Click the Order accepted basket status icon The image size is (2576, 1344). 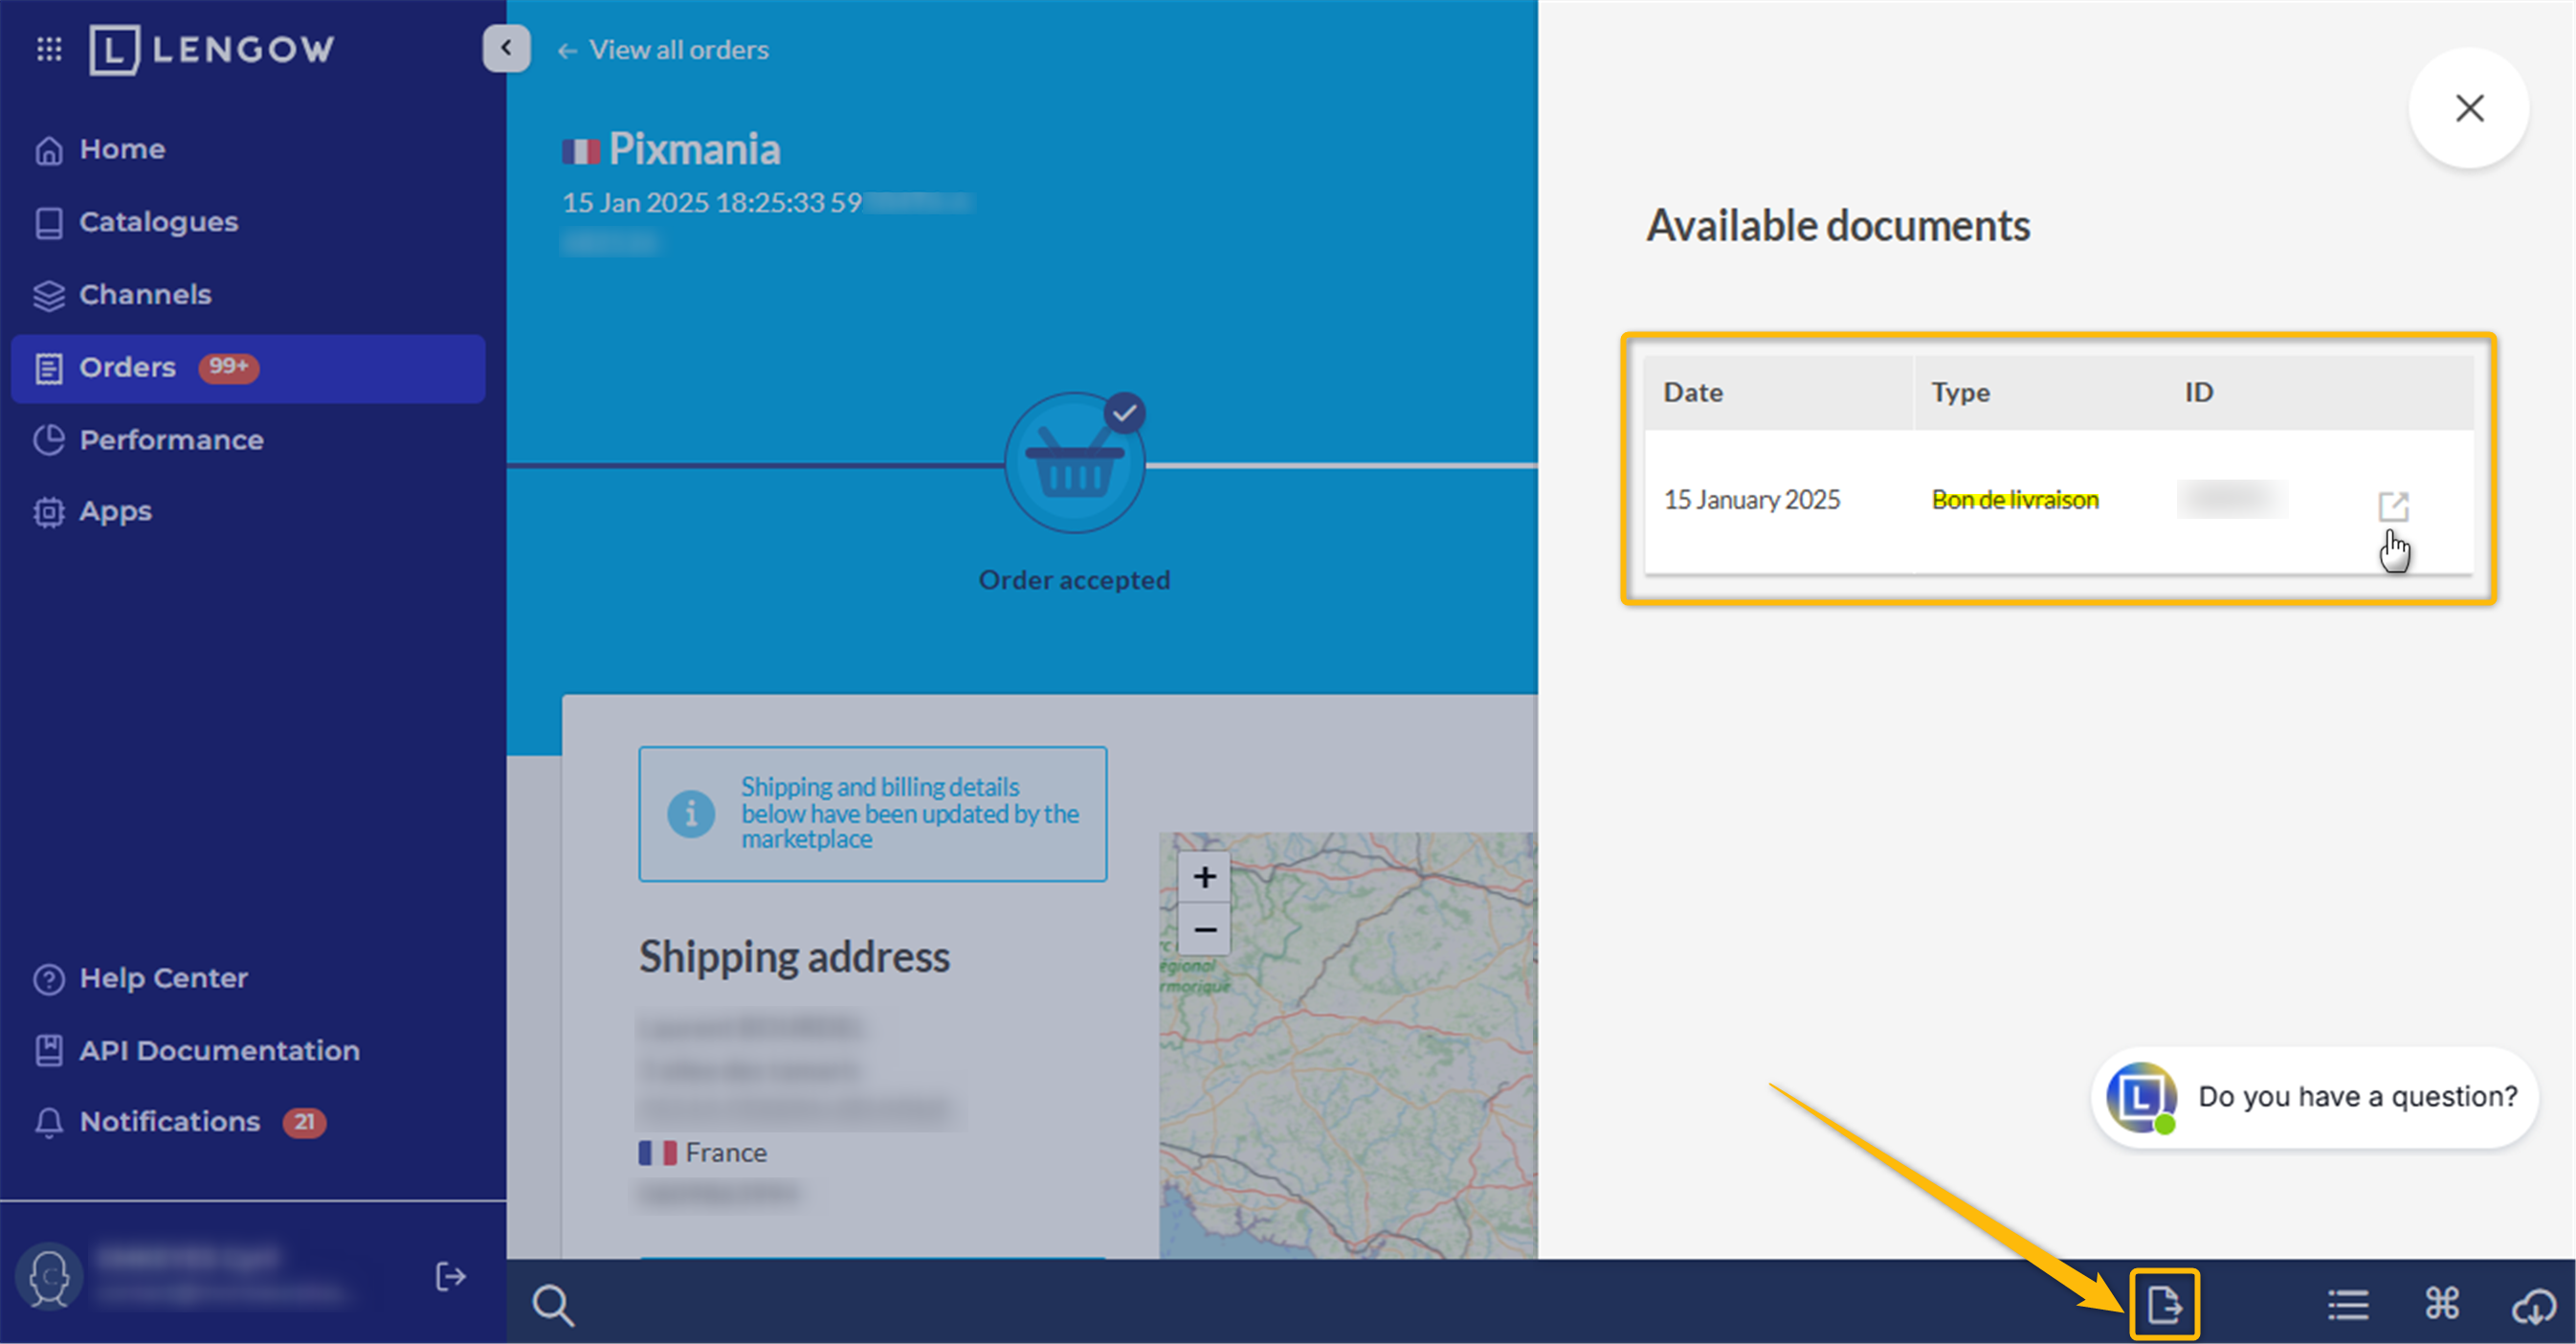[x=1074, y=464]
